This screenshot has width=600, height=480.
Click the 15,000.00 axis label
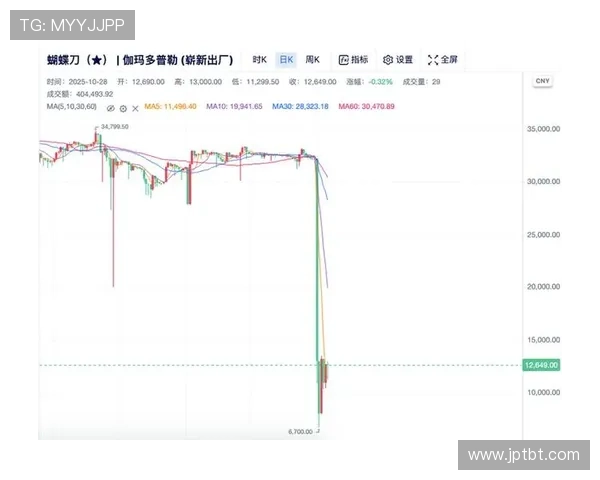(x=543, y=340)
